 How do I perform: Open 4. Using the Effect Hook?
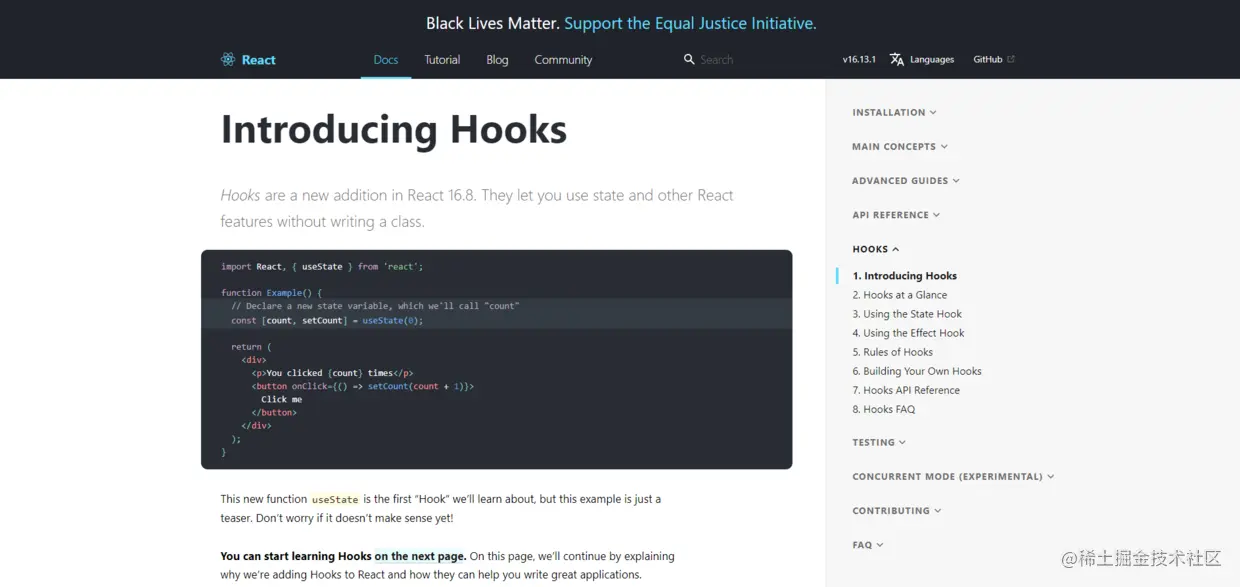point(908,333)
